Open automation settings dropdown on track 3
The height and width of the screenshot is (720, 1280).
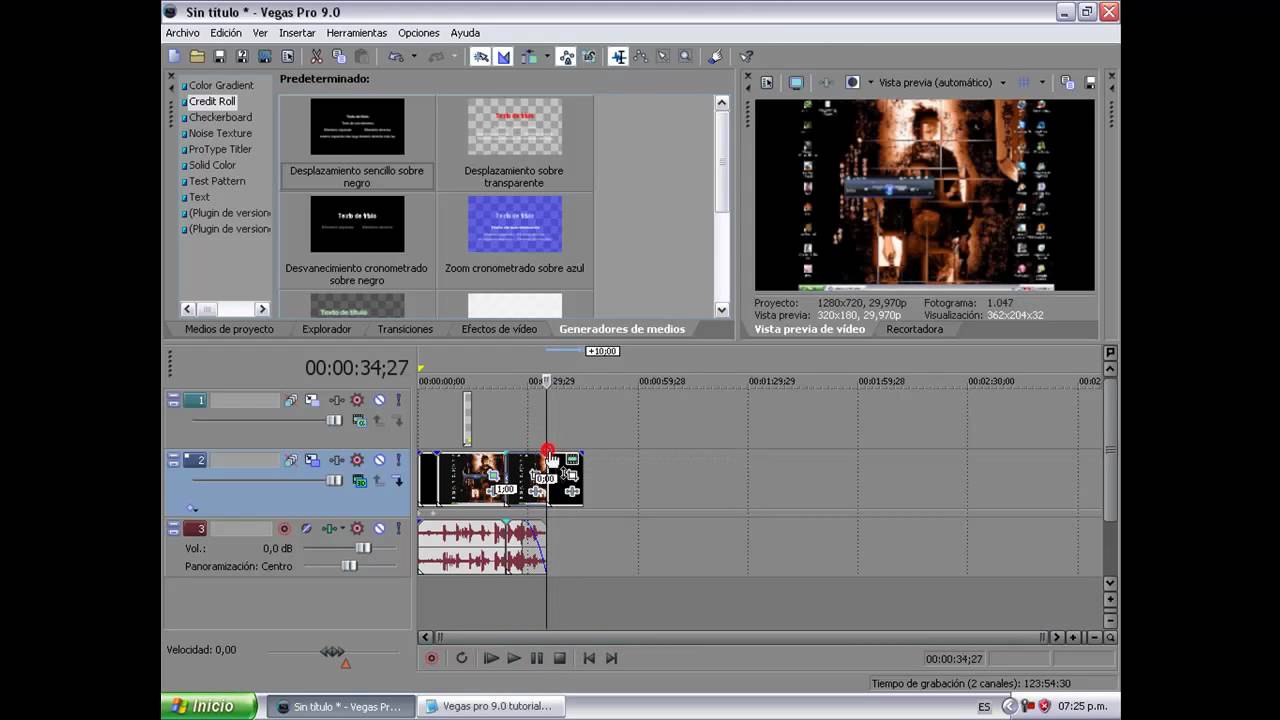coord(342,529)
